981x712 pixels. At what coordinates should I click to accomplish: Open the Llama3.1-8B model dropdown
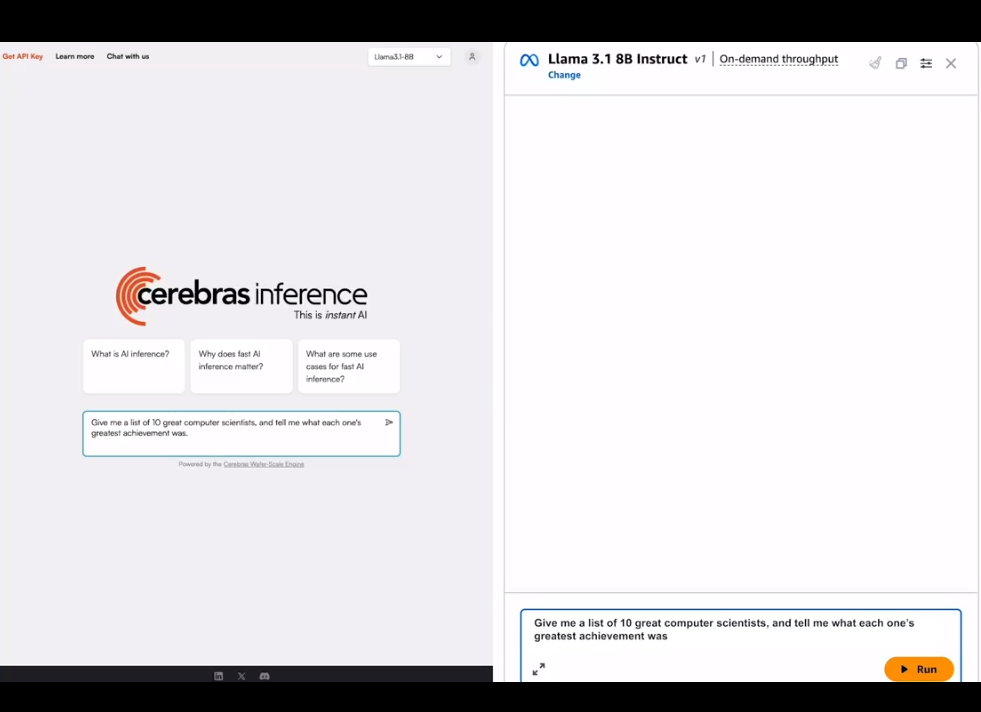[x=409, y=57]
